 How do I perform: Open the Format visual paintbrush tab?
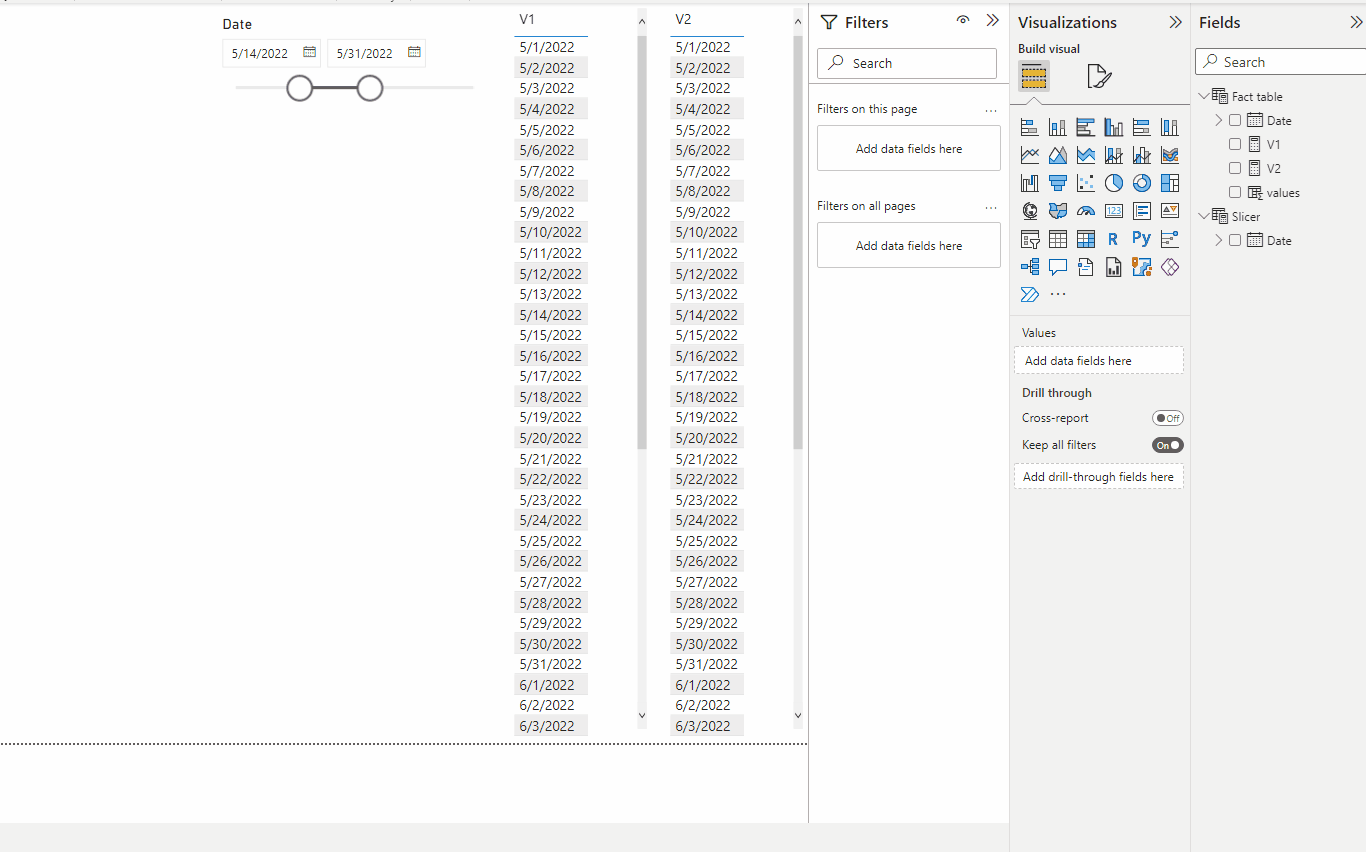(x=1099, y=76)
